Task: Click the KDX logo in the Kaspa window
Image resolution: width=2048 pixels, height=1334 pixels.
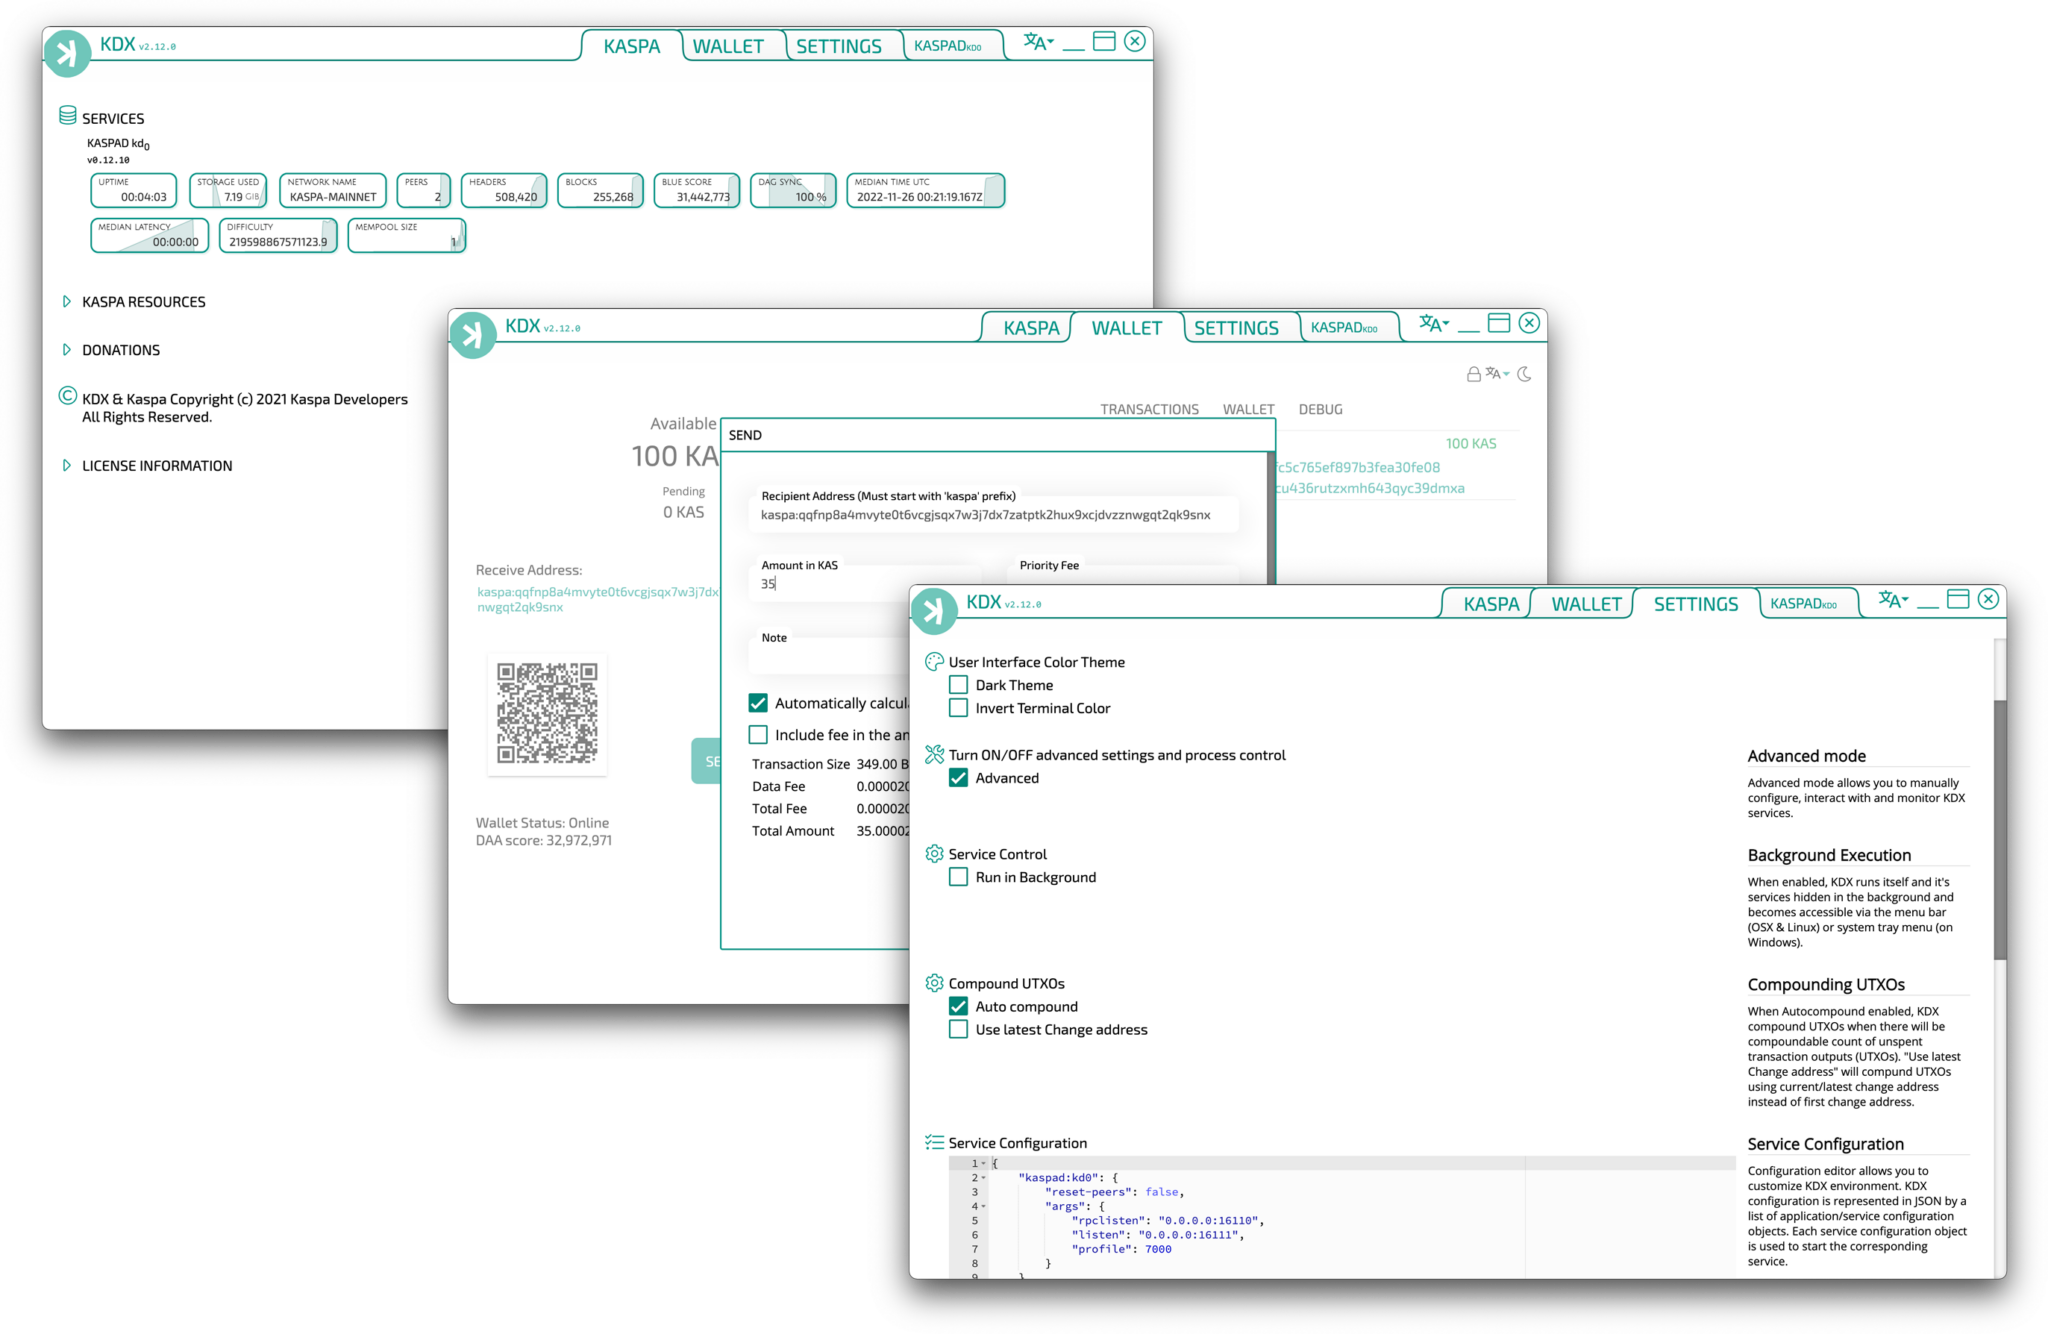Action: [x=67, y=53]
